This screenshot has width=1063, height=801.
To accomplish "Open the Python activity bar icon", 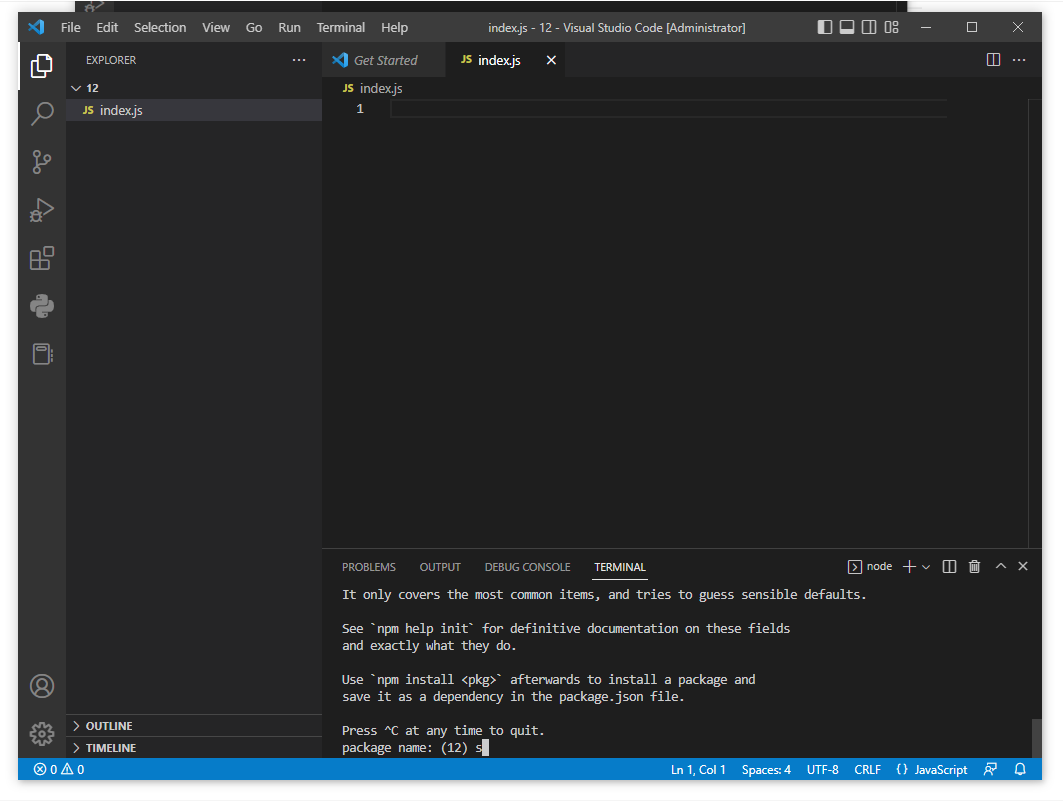I will point(41,306).
